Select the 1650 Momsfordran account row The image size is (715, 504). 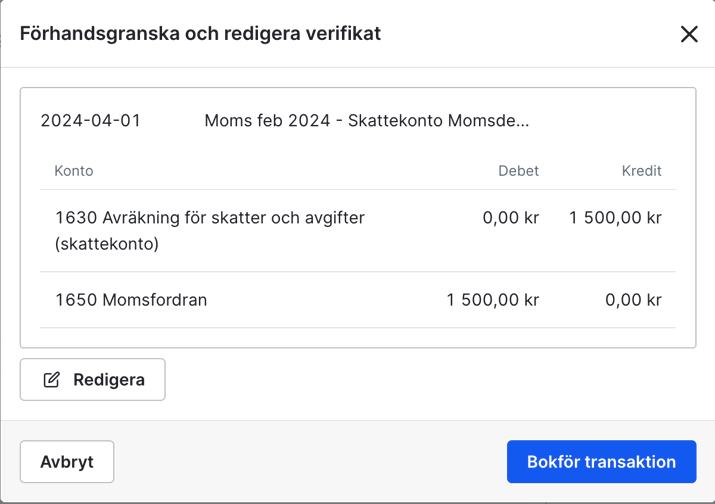coord(131,300)
